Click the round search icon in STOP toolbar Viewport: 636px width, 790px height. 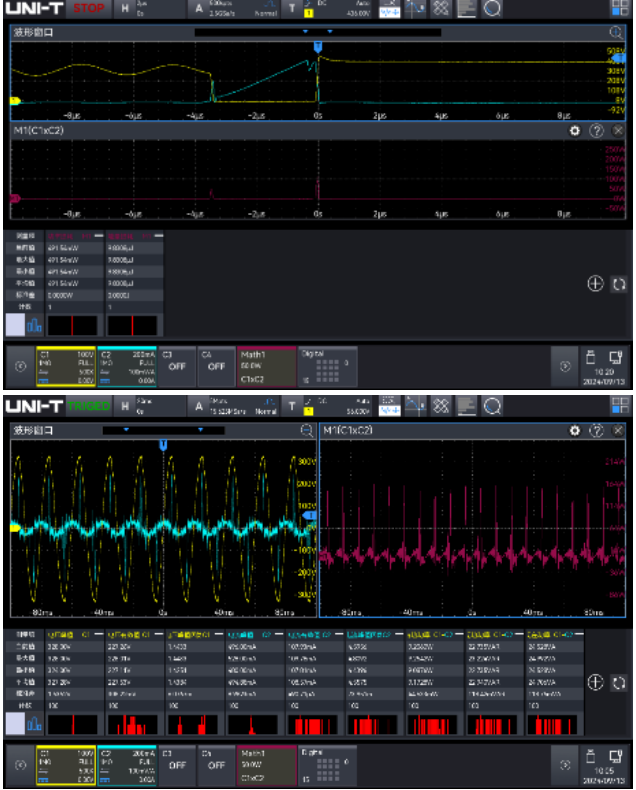(492, 10)
